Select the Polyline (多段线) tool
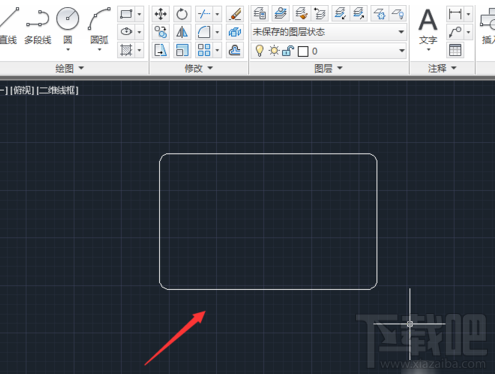The height and width of the screenshot is (374, 495). click(x=38, y=27)
